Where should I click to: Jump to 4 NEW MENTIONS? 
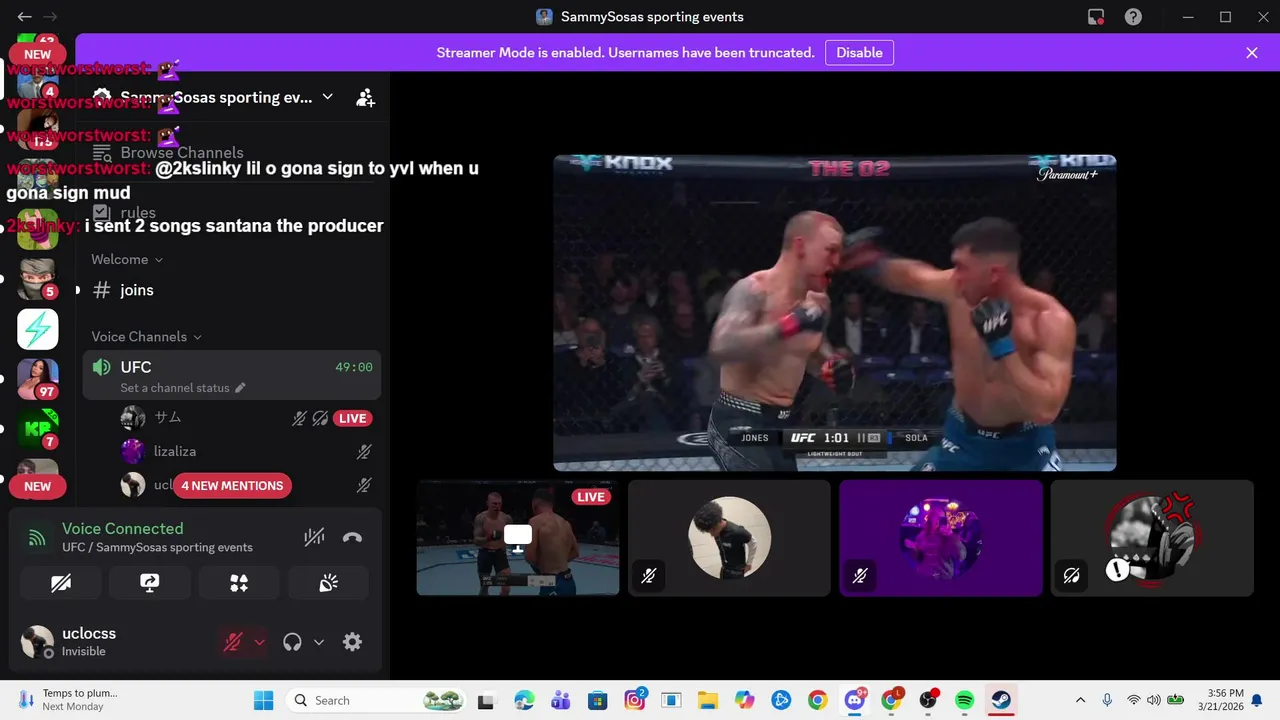232,486
